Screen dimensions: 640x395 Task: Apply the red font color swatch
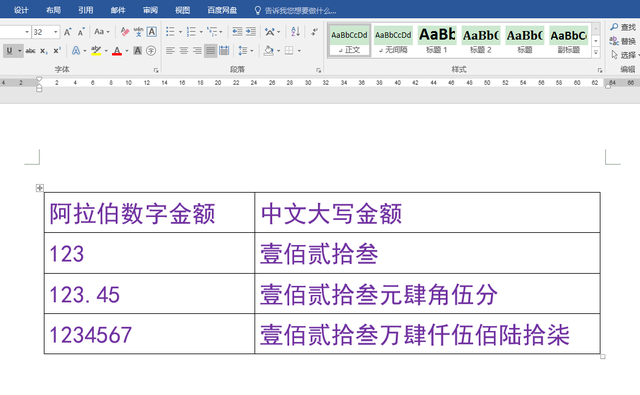click(x=117, y=51)
